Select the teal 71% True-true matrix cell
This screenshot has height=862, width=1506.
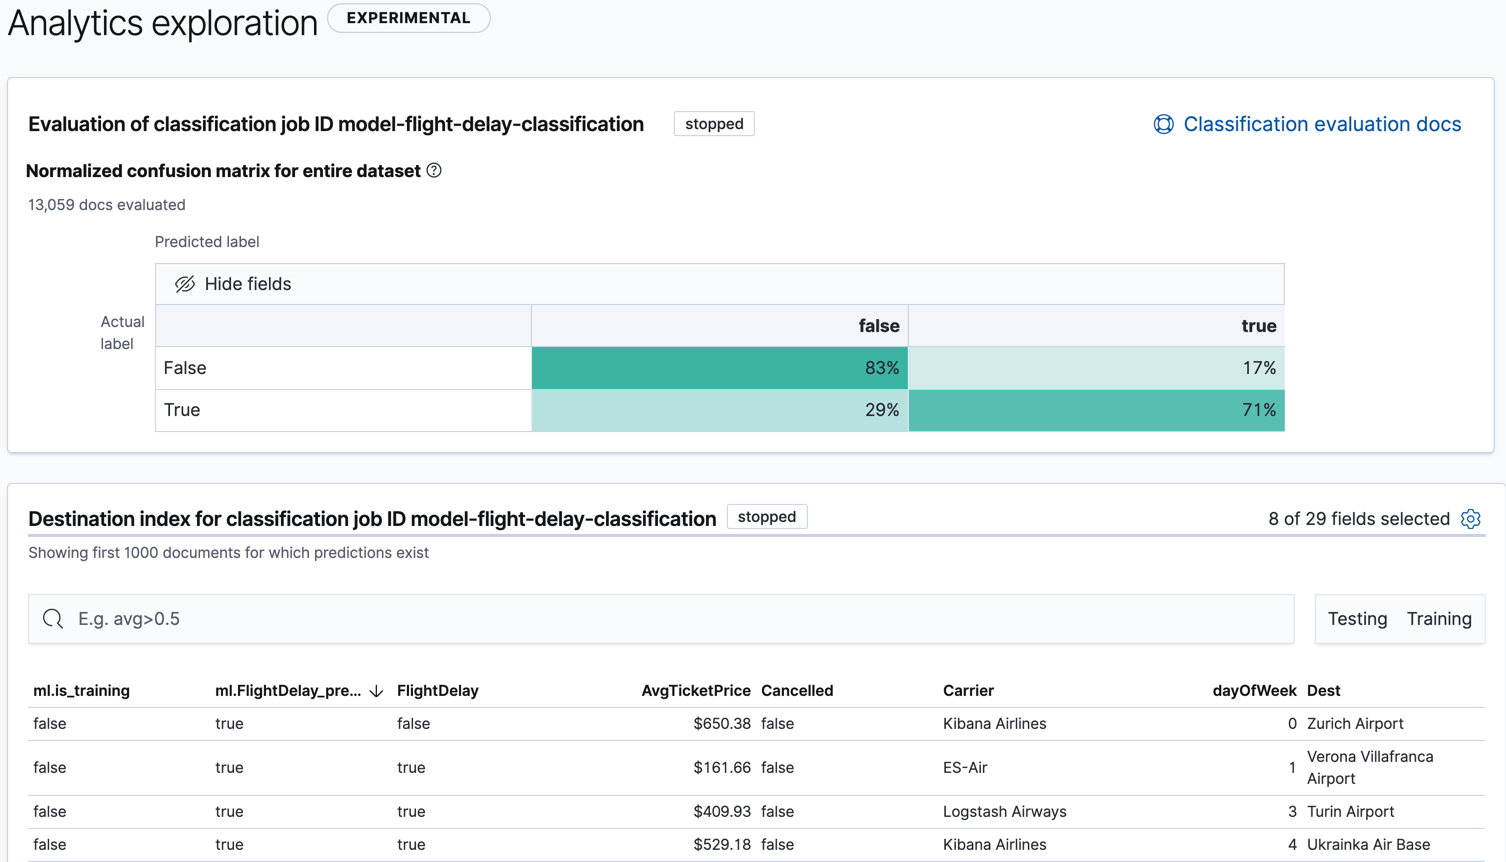tap(1096, 410)
